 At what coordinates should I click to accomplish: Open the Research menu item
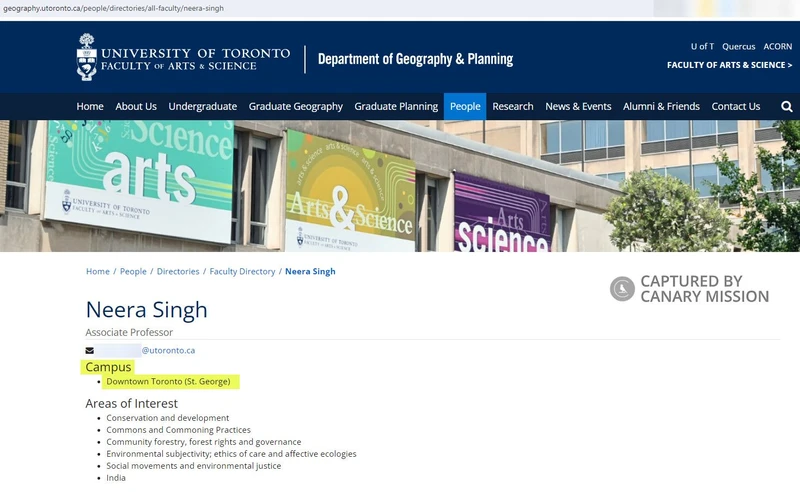click(513, 106)
